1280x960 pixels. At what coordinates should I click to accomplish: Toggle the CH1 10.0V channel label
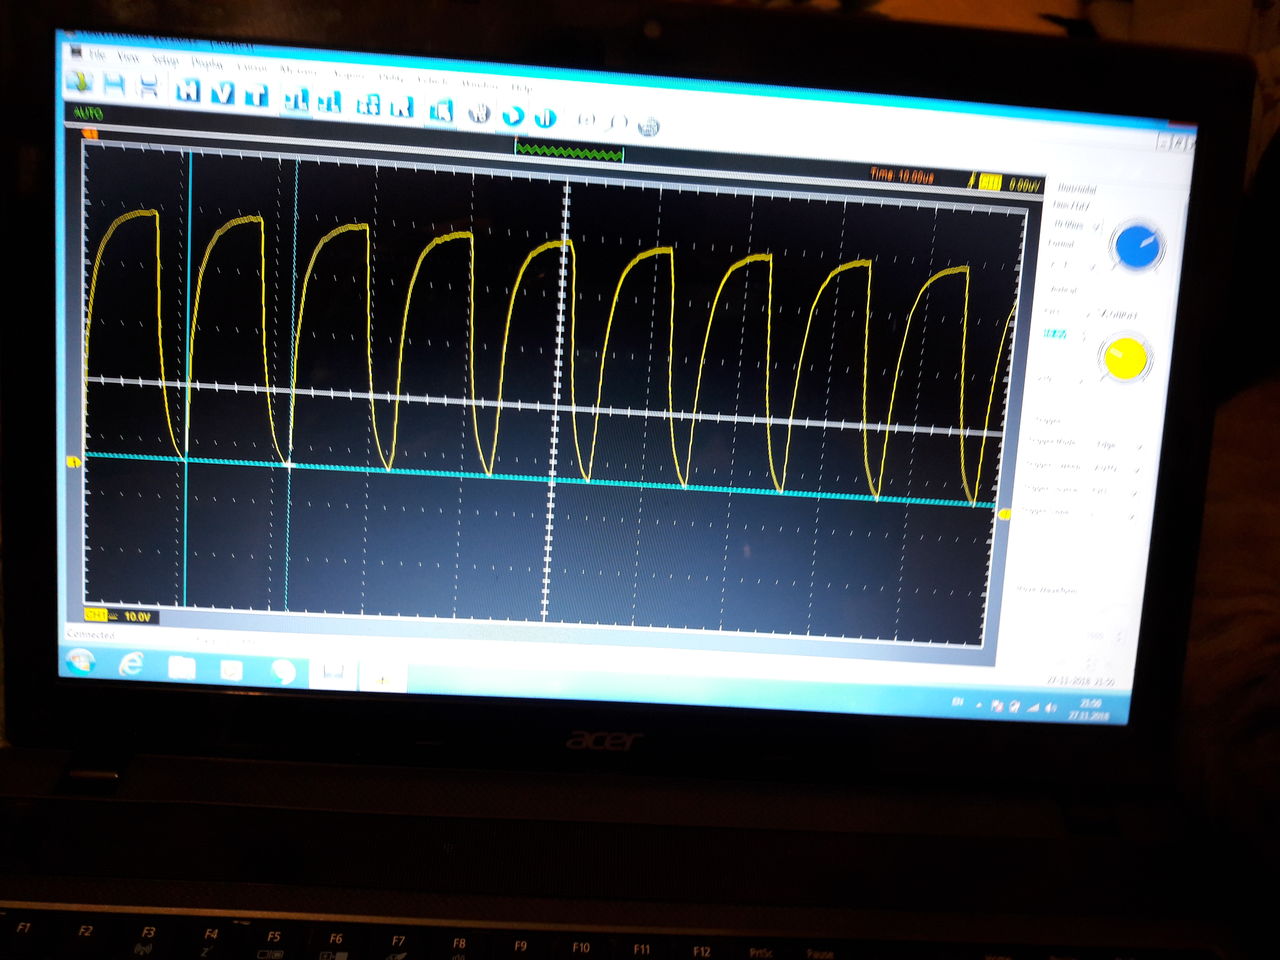(x=120, y=616)
